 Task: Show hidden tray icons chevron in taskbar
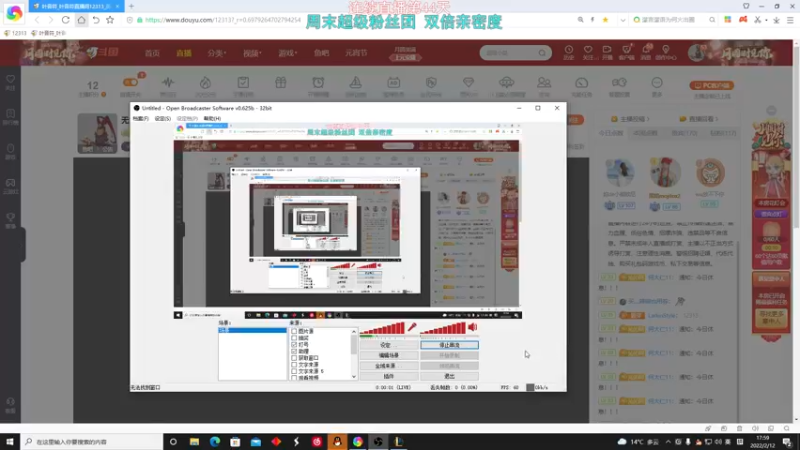tap(668, 442)
